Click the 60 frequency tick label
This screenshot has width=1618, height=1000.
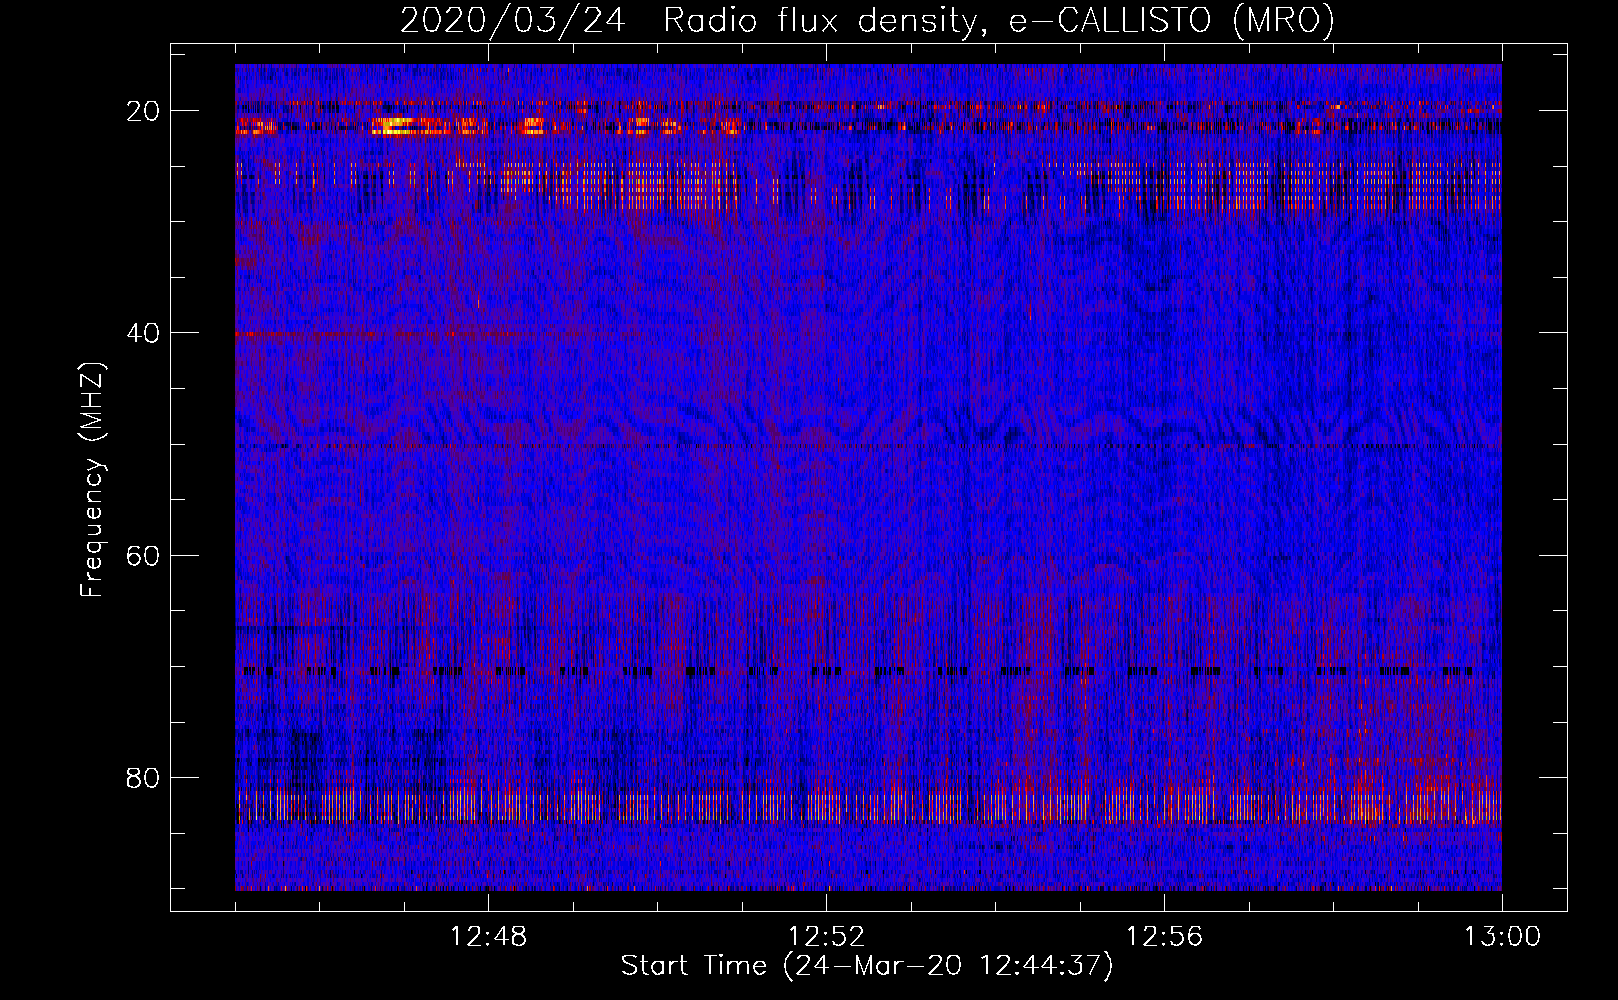click(x=144, y=555)
